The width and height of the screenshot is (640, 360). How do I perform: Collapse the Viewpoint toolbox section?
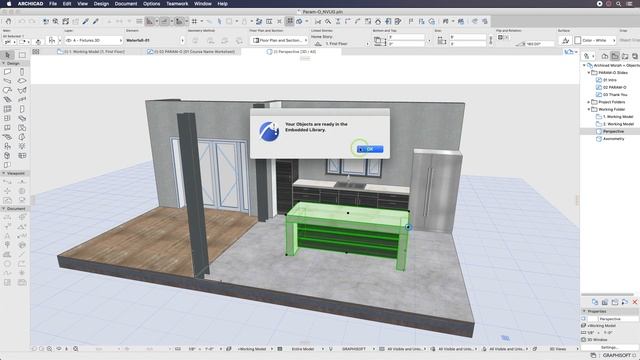tap(4, 173)
